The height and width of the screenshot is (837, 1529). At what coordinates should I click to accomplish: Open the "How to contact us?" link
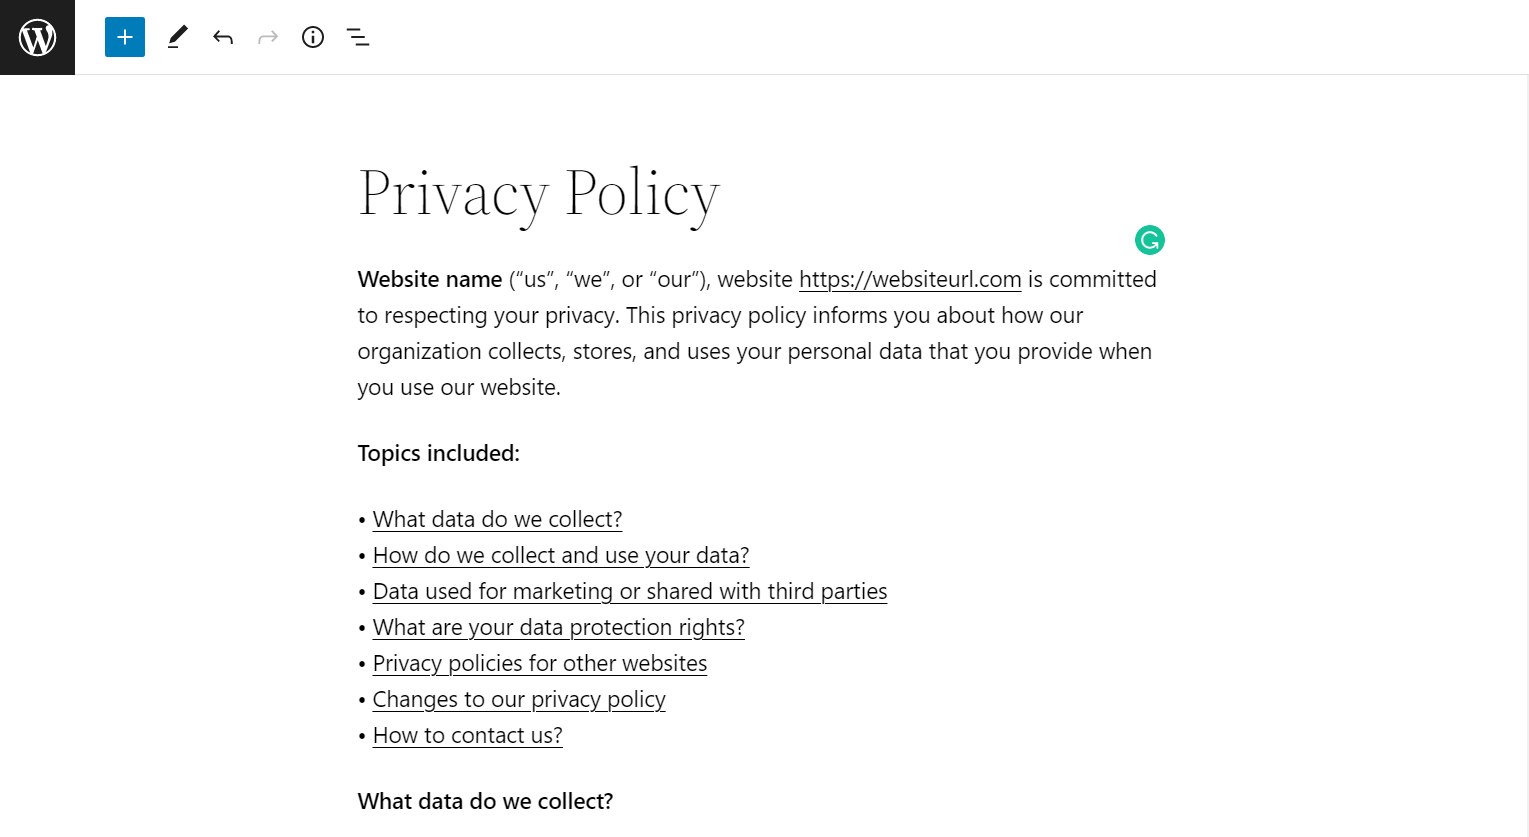467,735
